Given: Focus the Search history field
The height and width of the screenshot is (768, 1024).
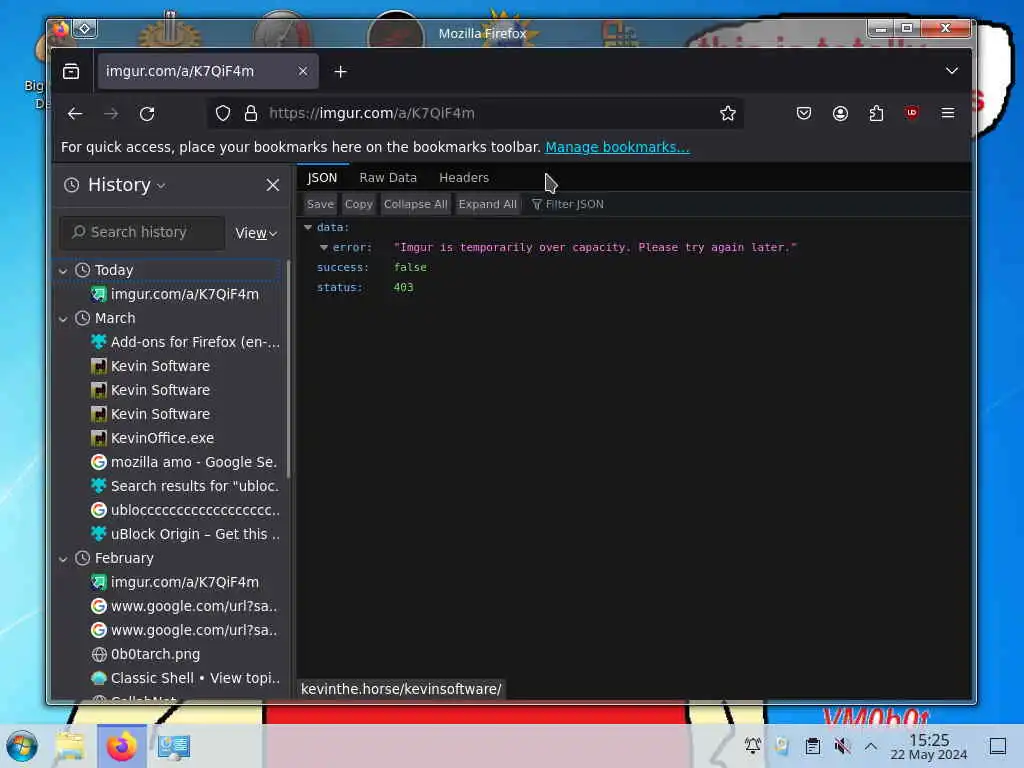Looking at the screenshot, I should (142, 232).
